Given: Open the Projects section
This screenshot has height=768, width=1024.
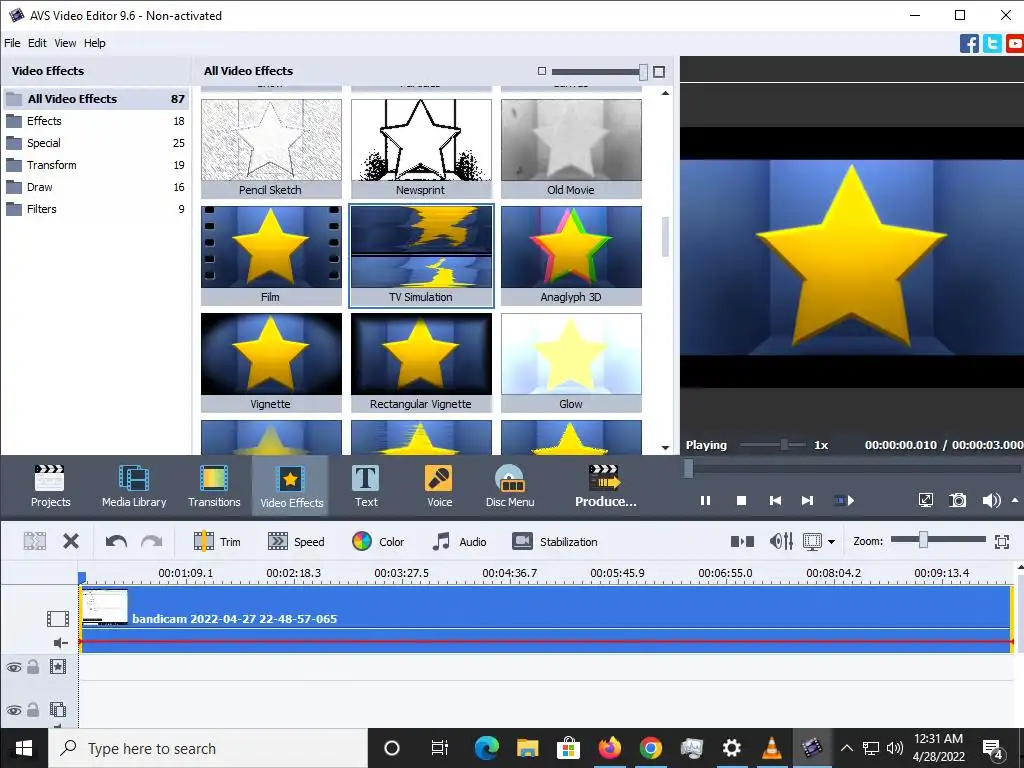Looking at the screenshot, I should click(x=50, y=486).
